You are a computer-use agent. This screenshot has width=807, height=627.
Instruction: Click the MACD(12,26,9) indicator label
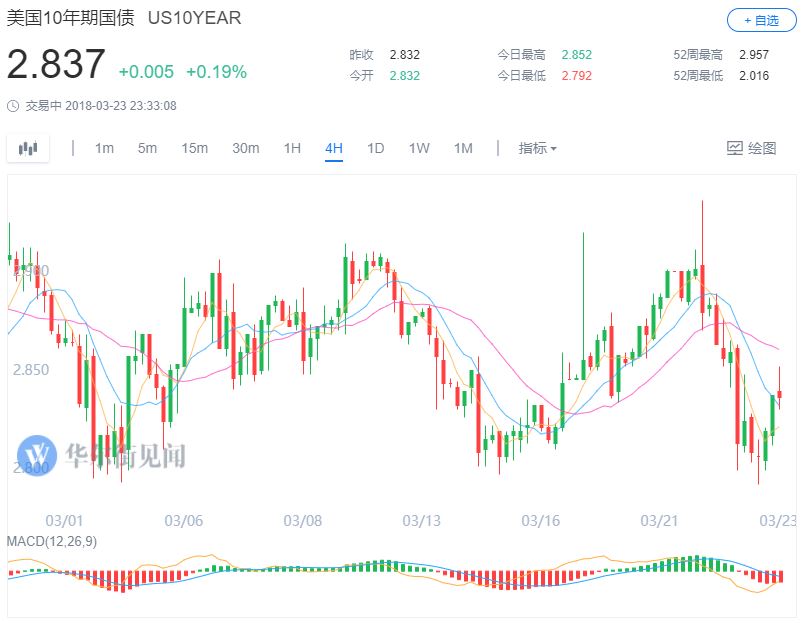(x=51, y=541)
